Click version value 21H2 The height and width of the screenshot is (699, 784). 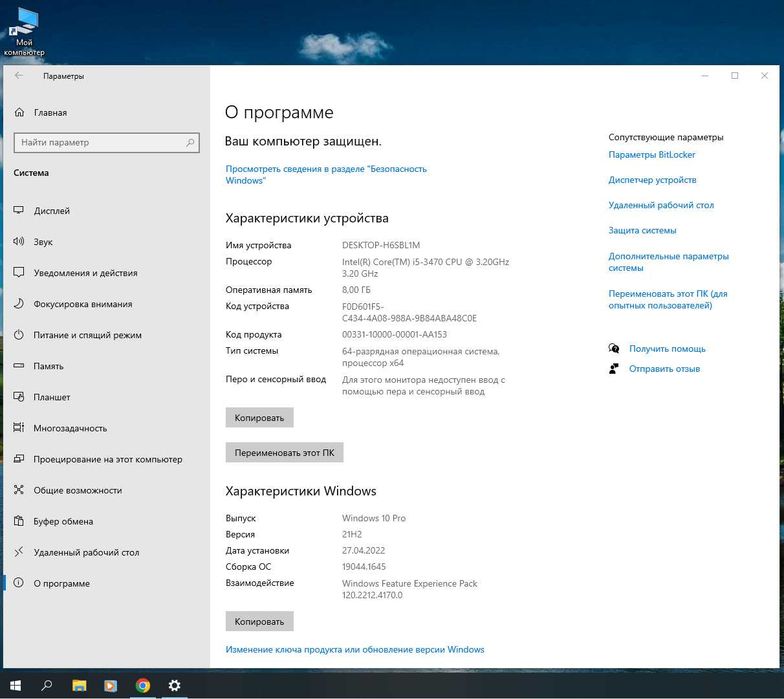[352, 534]
